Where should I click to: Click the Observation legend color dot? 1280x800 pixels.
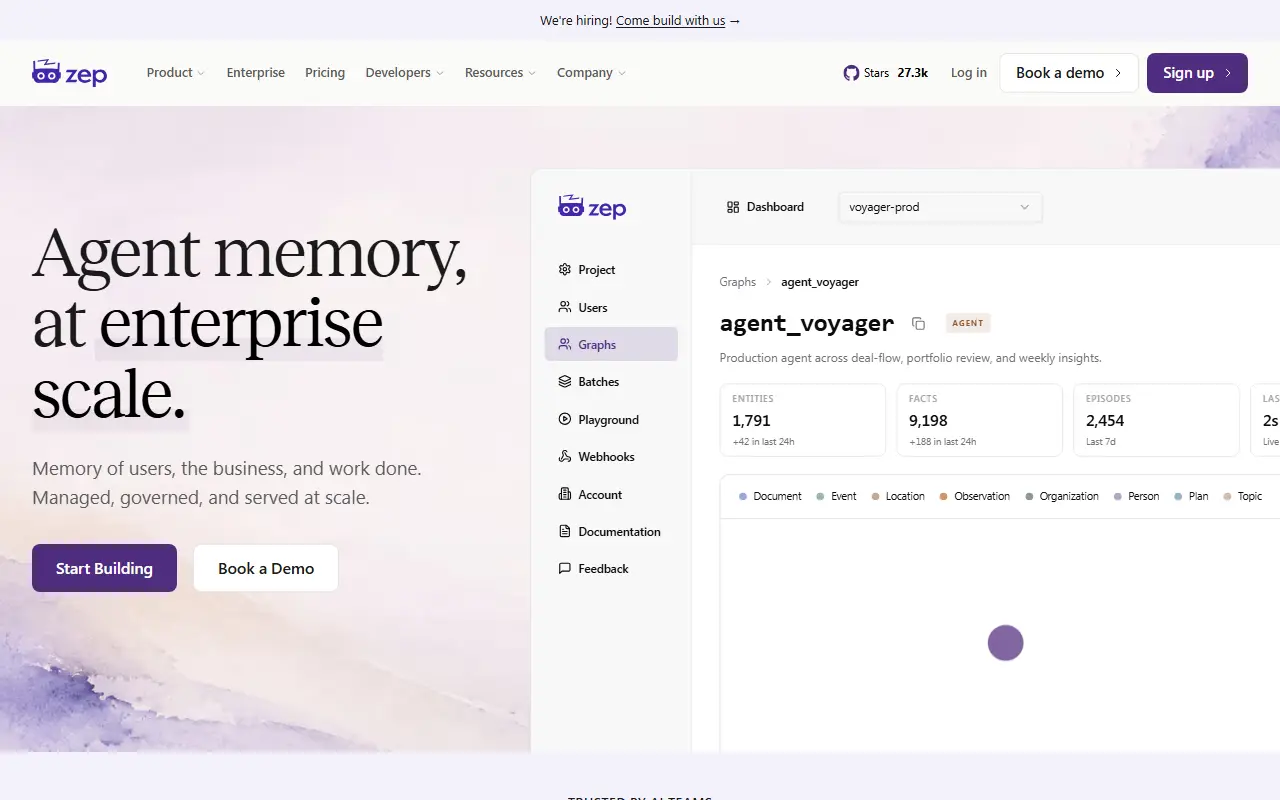point(944,496)
